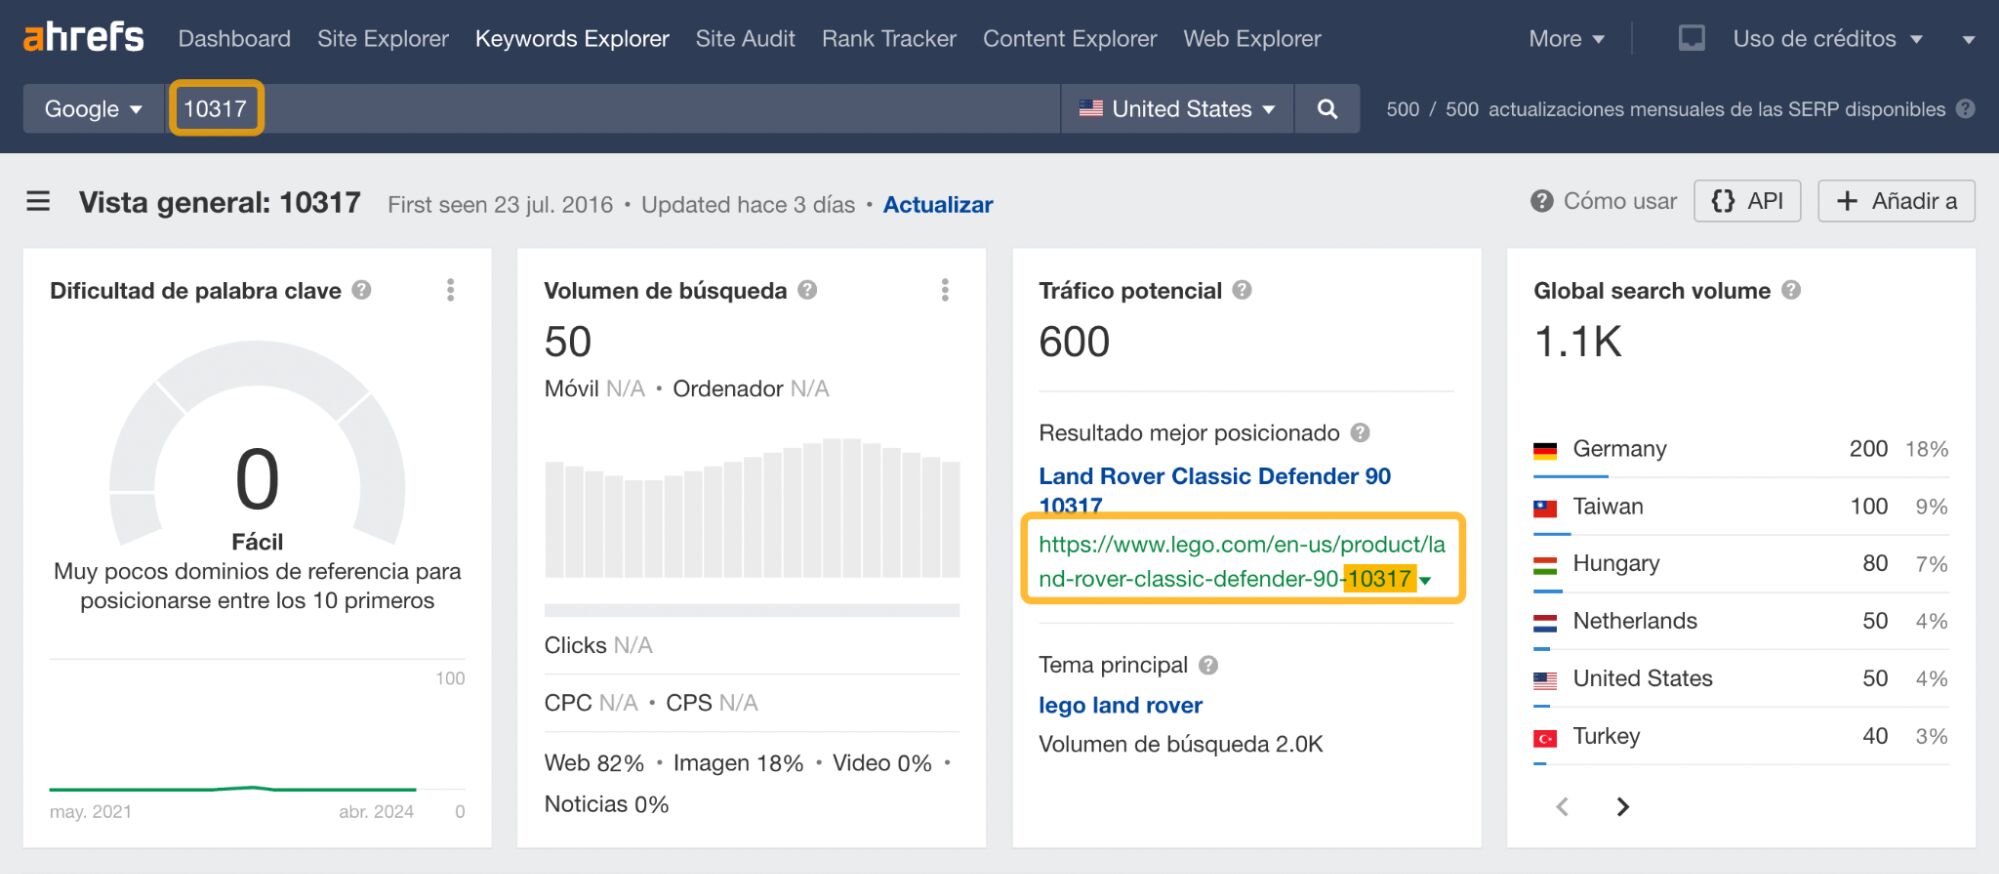Click help icon beside Dificultad de palabra clave
Image resolution: width=1999 pixels, height=874 pixels.
tap(362, 290)
